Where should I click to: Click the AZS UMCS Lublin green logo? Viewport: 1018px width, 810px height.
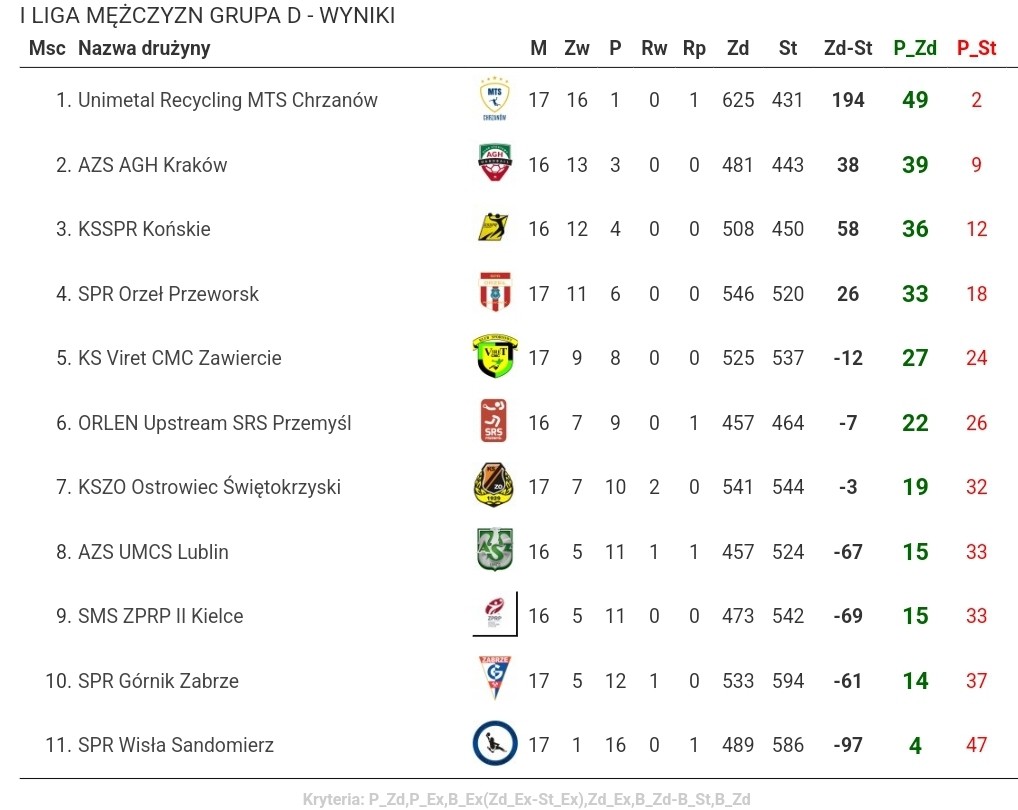495,550
